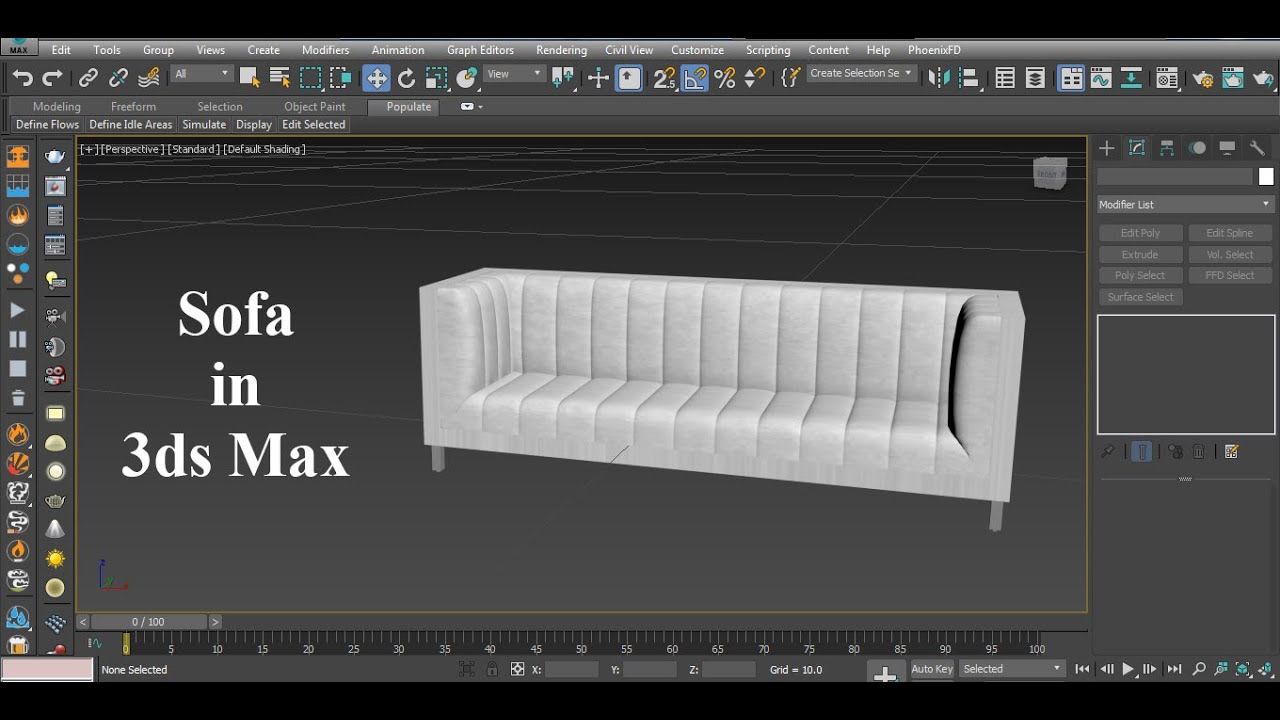Click the Define Flows button
Image resolution: width=1280 pixels, height=720 pixels.
click(x=47, y=125)
